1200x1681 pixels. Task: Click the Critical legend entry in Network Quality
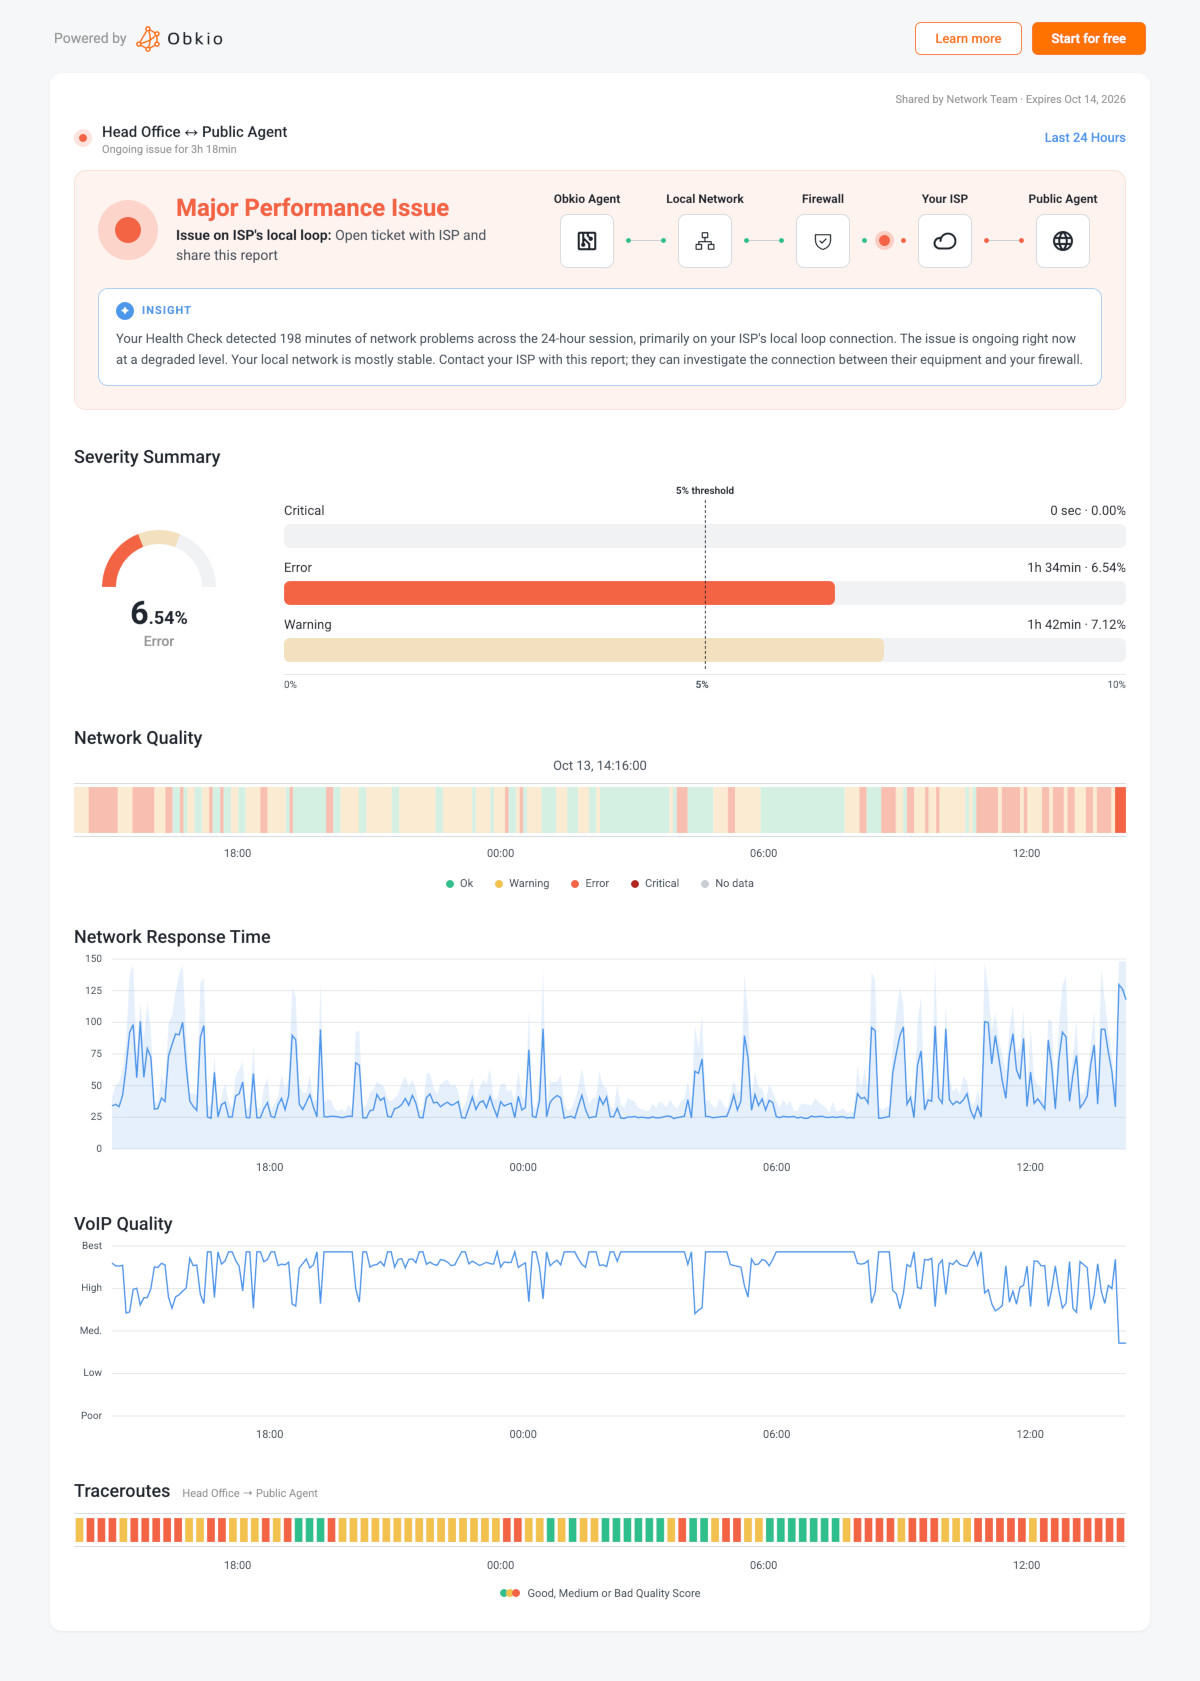point(655,884)
